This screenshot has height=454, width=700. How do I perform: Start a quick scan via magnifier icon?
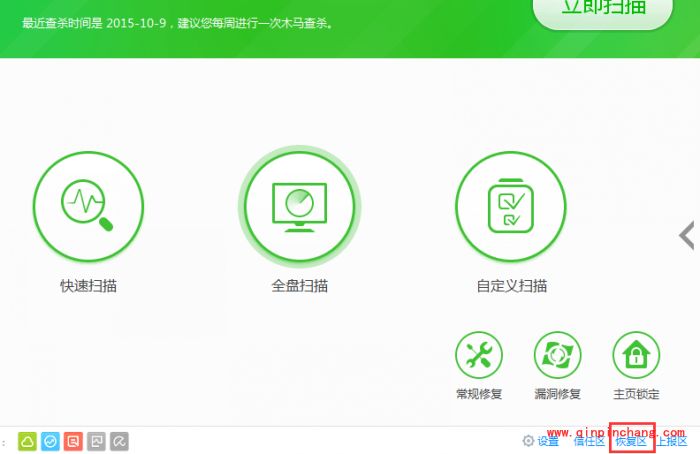(x=88, y=206)
